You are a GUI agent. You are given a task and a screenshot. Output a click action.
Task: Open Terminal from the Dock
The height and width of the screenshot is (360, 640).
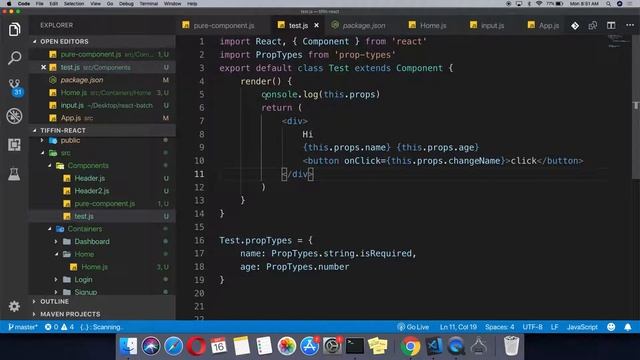(355, 346)
